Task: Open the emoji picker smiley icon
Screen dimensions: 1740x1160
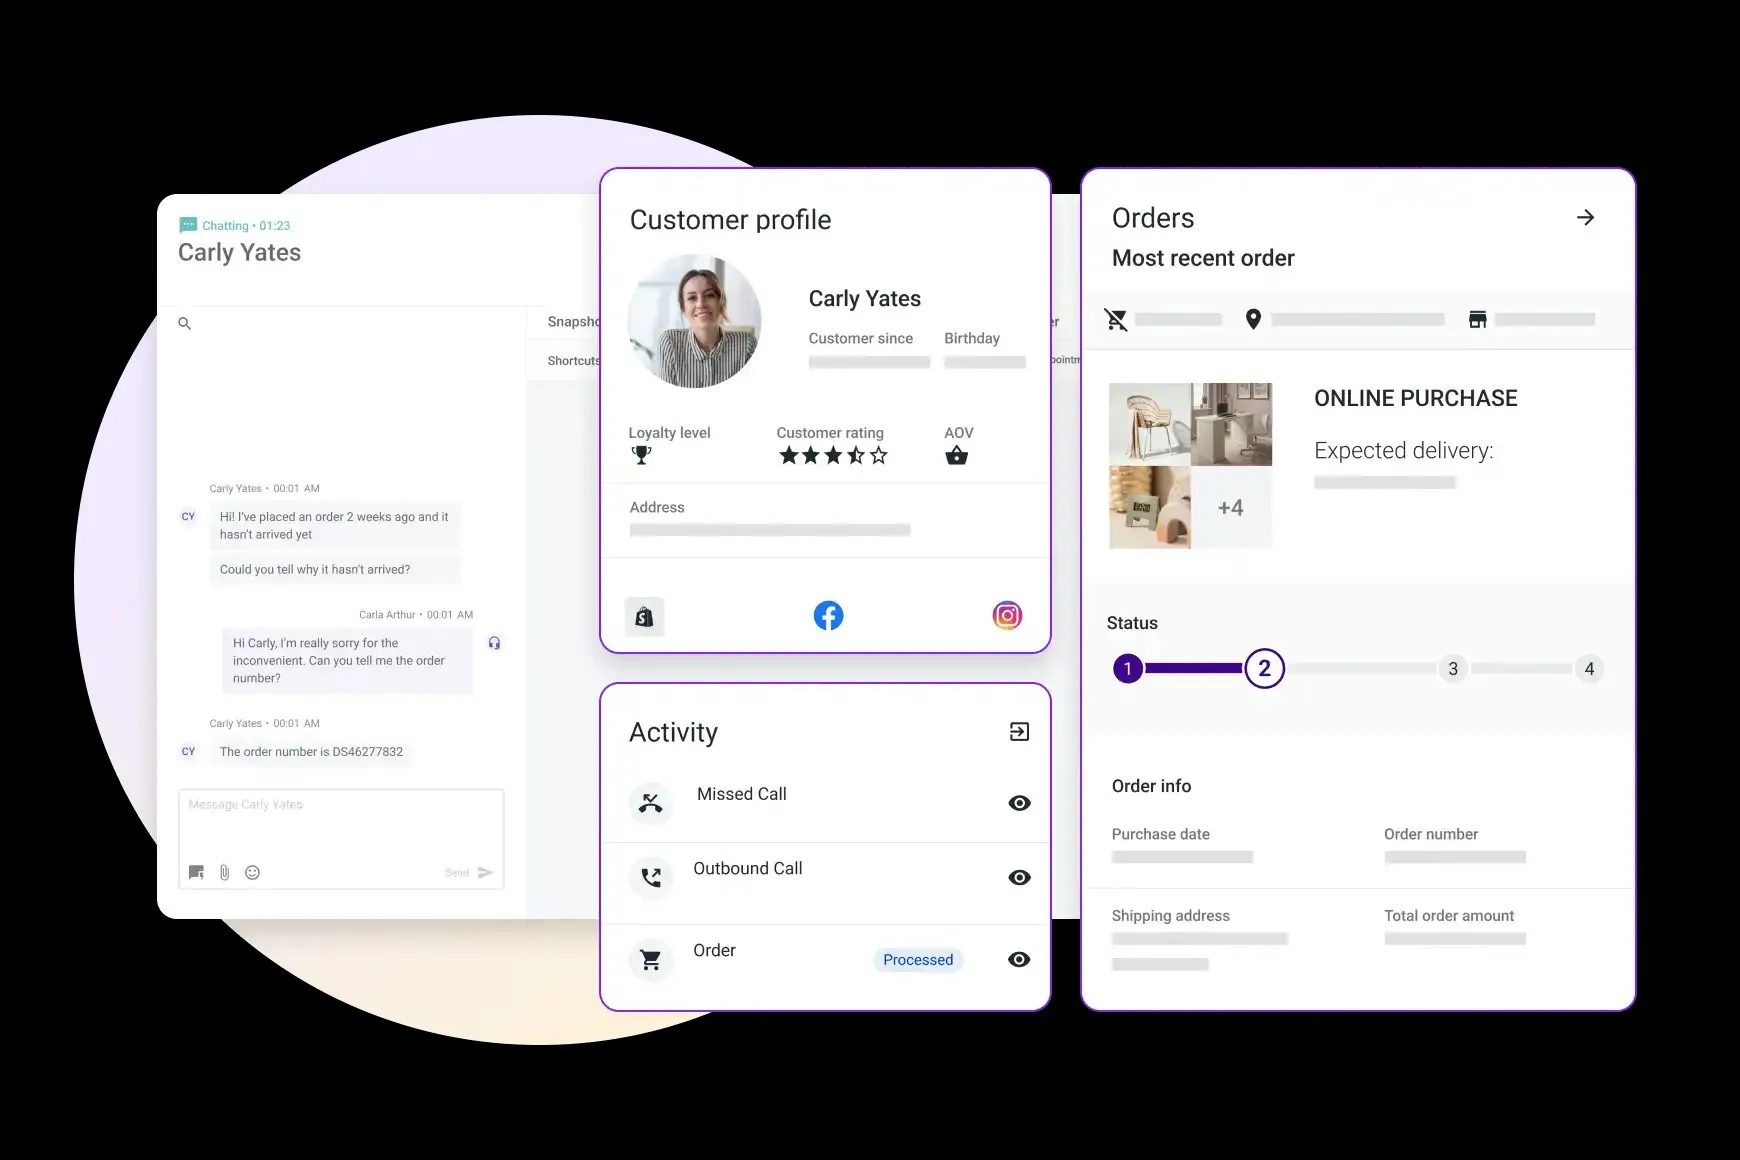Action: point(252,872)
